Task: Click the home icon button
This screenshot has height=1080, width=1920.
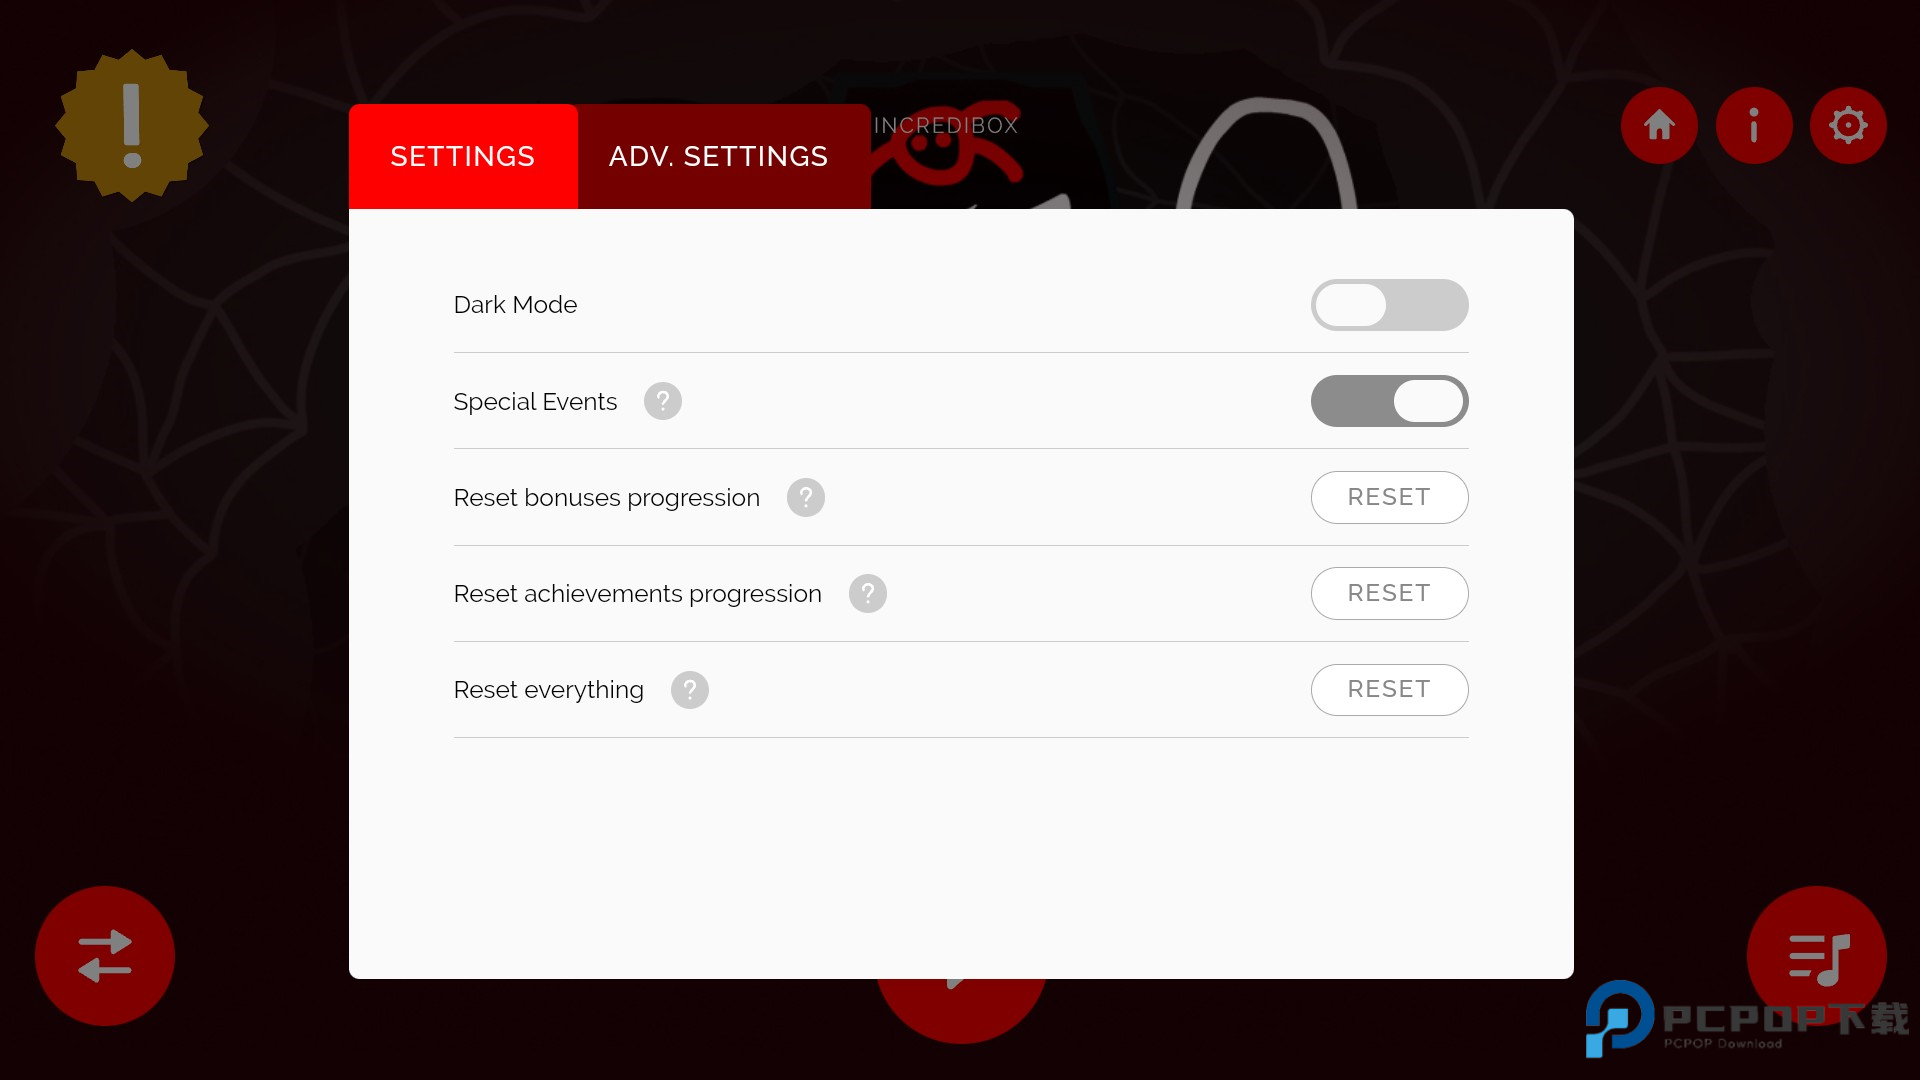Action: coord(1659,125)
